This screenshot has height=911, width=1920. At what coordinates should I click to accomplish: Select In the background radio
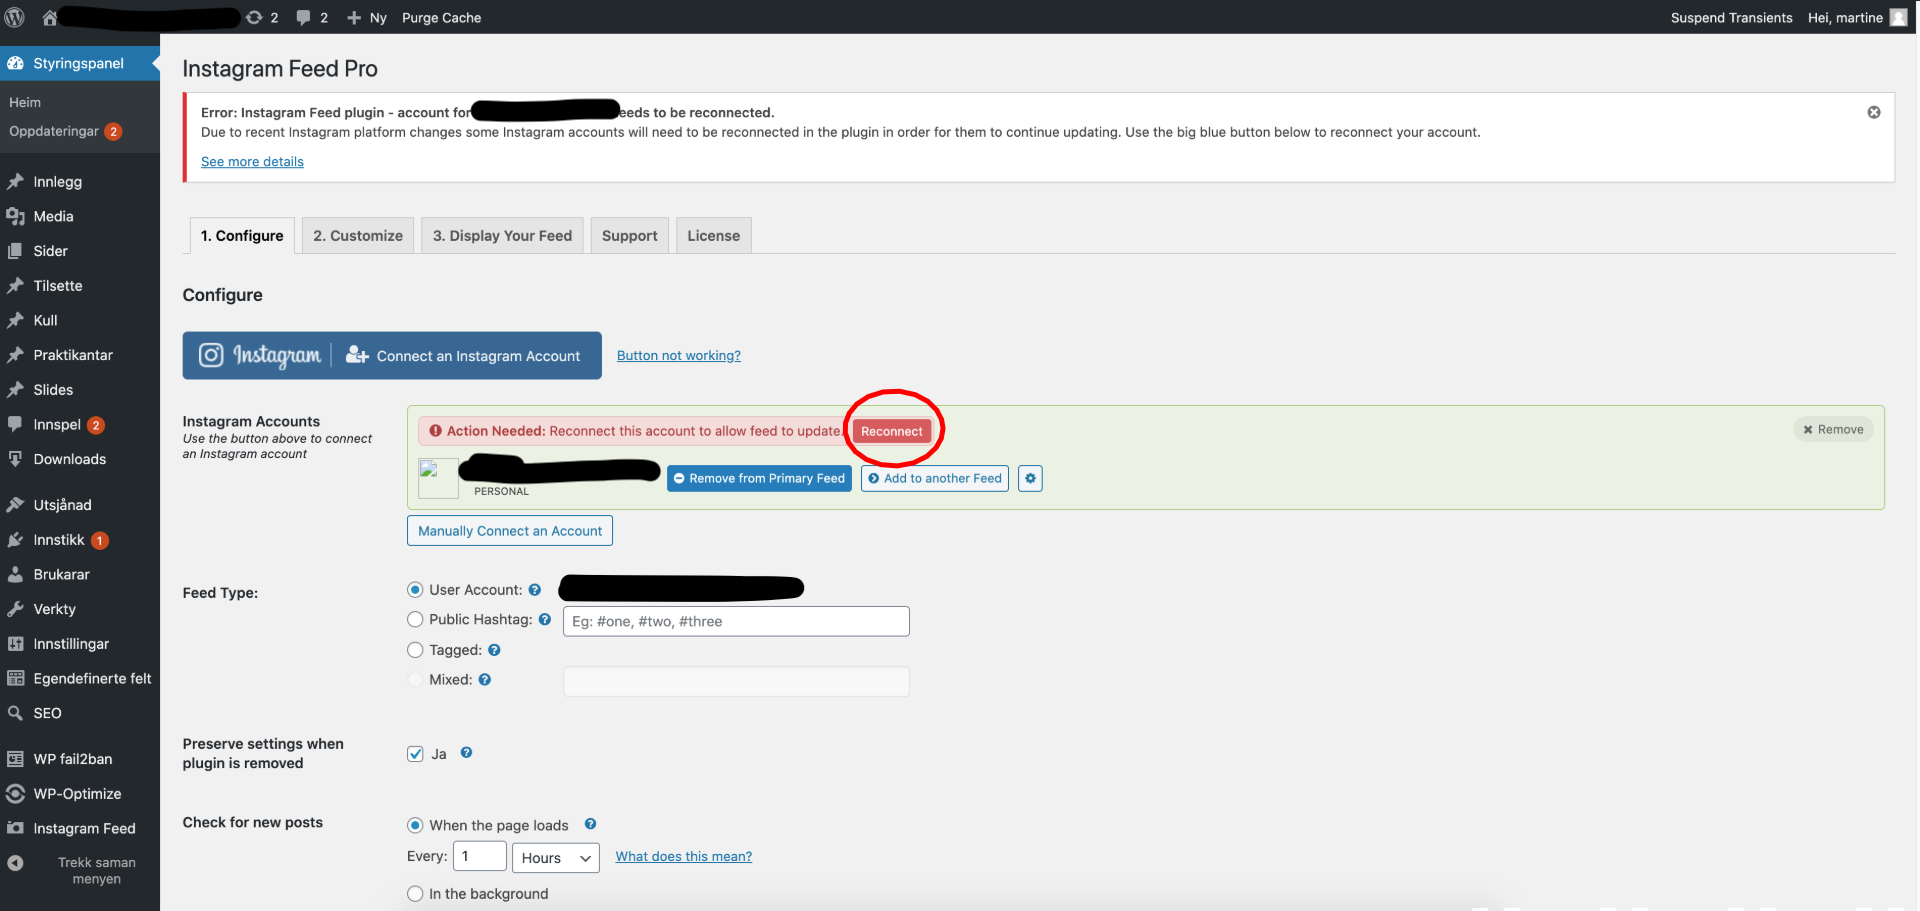[x=415, y=894]
